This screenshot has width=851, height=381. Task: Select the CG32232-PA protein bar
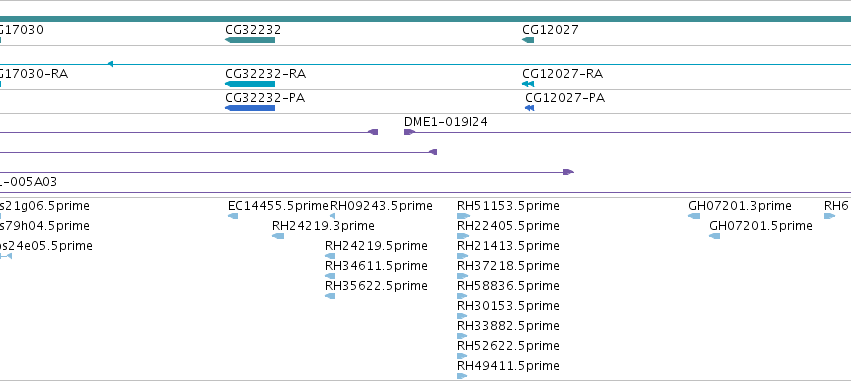tap(250, 107)
